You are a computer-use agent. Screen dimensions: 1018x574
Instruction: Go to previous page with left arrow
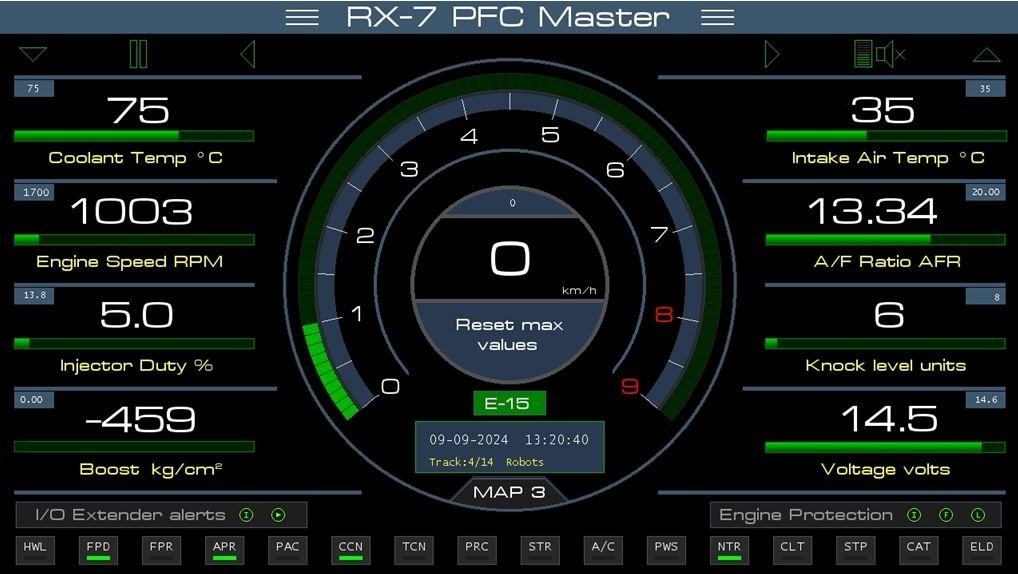tap(248, 54)
